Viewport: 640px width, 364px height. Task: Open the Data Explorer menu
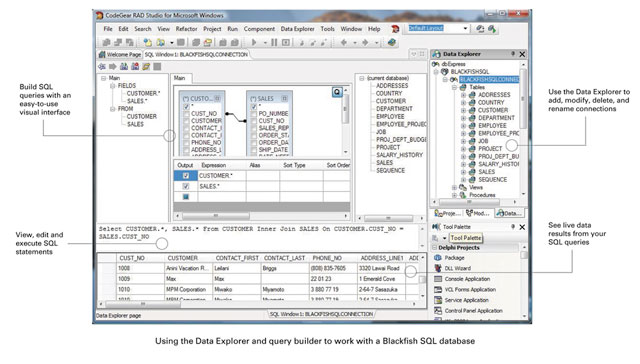[x=298, y=29]
